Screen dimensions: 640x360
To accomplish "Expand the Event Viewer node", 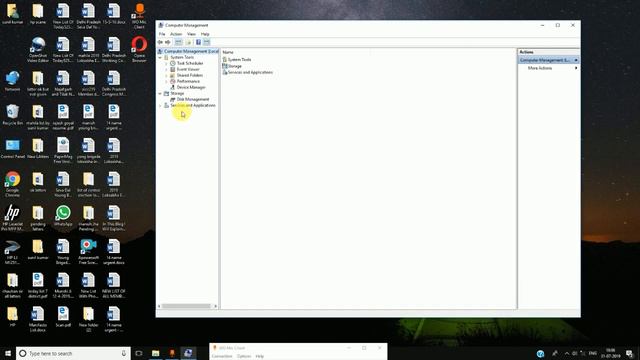I will (166, 69).
